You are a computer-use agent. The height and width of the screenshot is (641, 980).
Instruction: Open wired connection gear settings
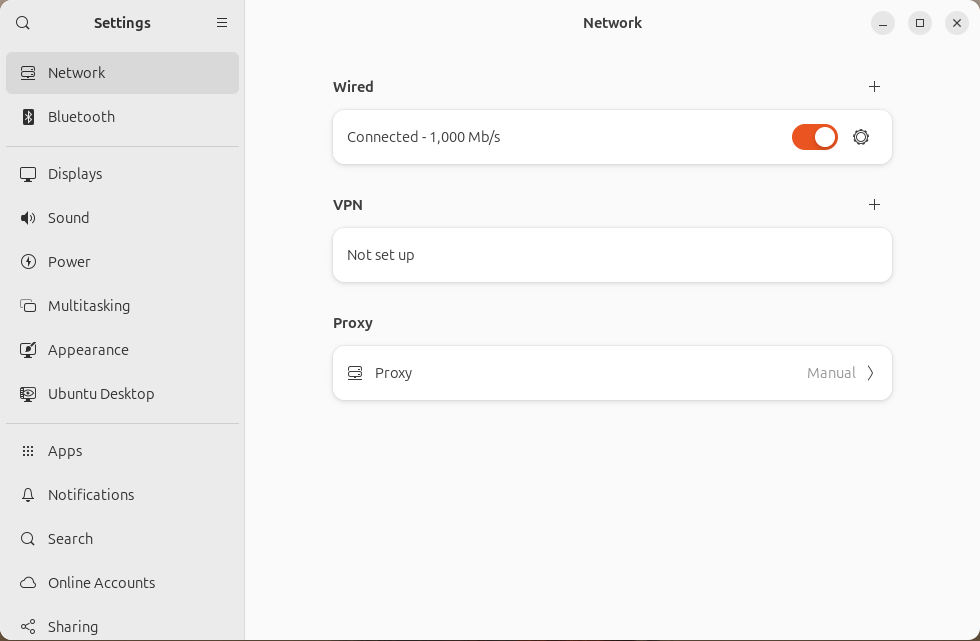[861, 137]
